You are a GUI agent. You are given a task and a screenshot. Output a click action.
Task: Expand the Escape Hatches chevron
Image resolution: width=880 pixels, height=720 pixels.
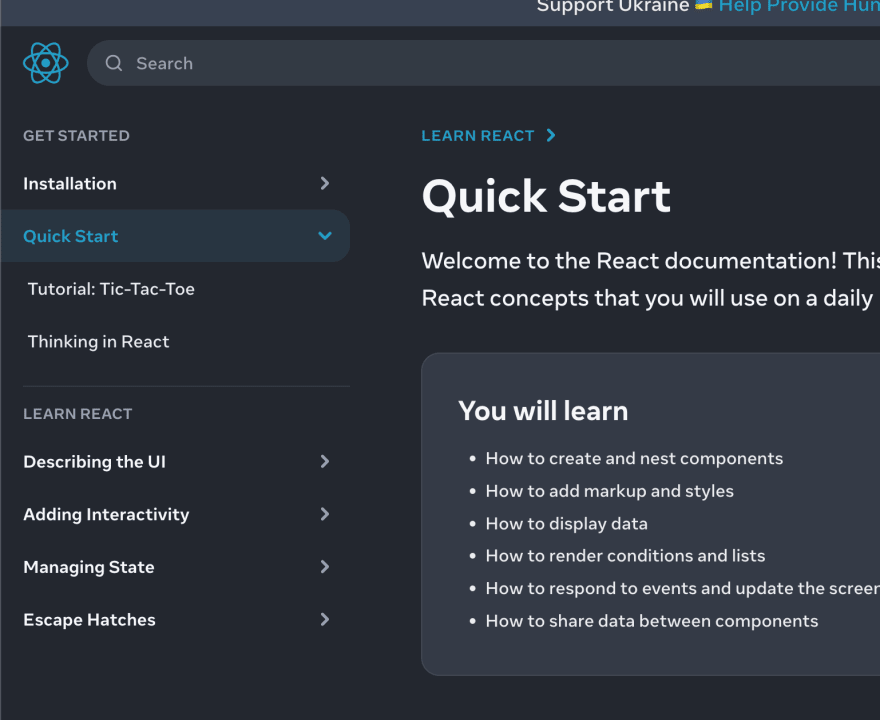pos(324,620)
